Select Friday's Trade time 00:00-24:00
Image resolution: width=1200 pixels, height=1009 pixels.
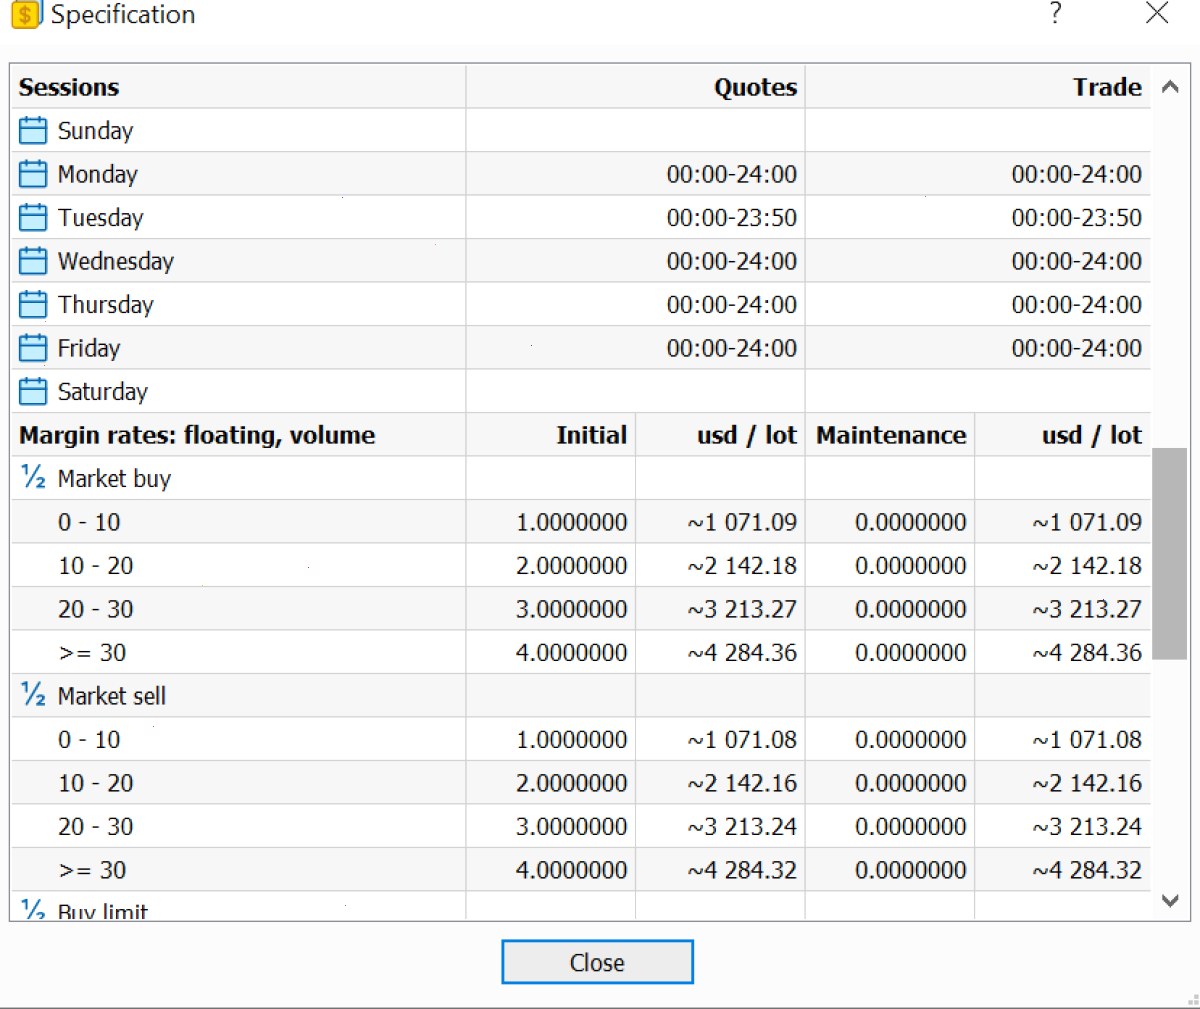tap(1076, 348)
